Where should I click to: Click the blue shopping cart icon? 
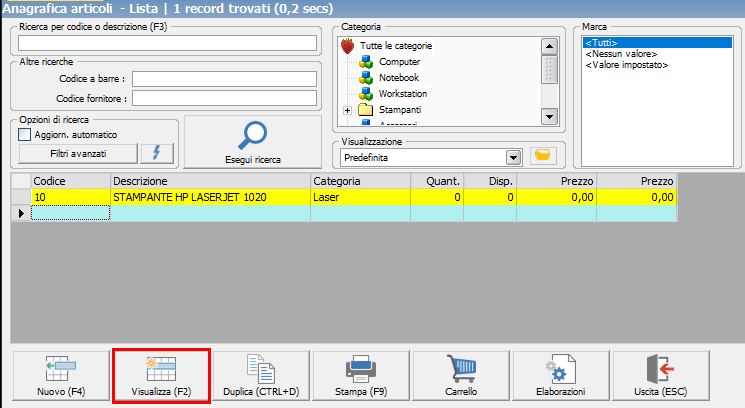pyautogui.click(x=461, y=369)
